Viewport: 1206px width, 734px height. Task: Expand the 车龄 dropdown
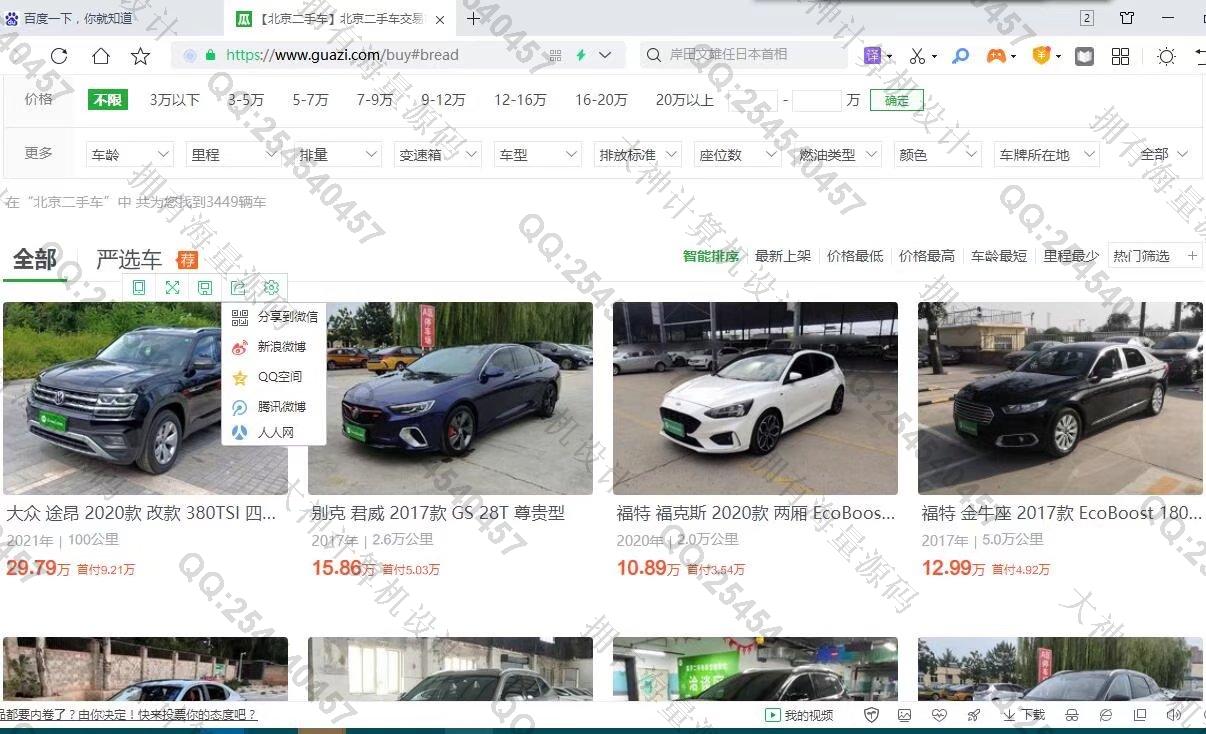pos(130,155)
